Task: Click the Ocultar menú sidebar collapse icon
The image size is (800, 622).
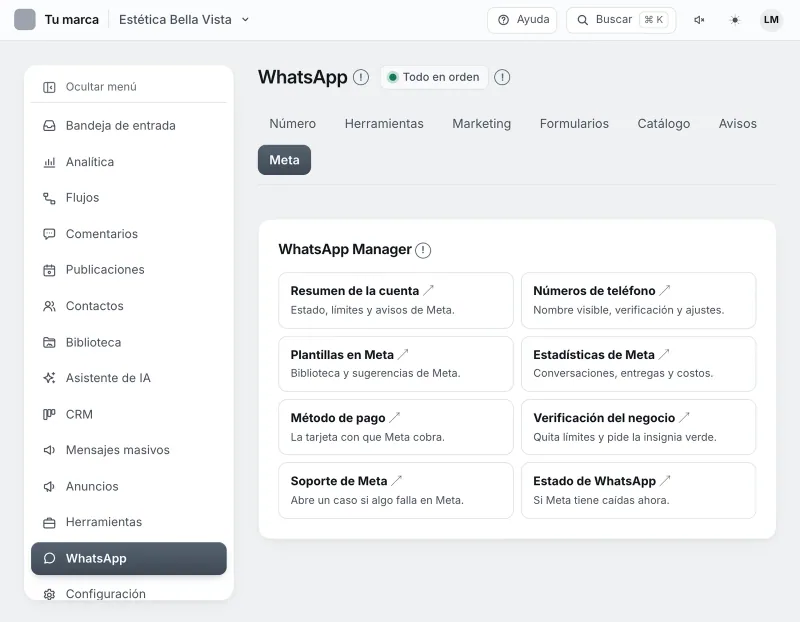Action: (49, 87)
